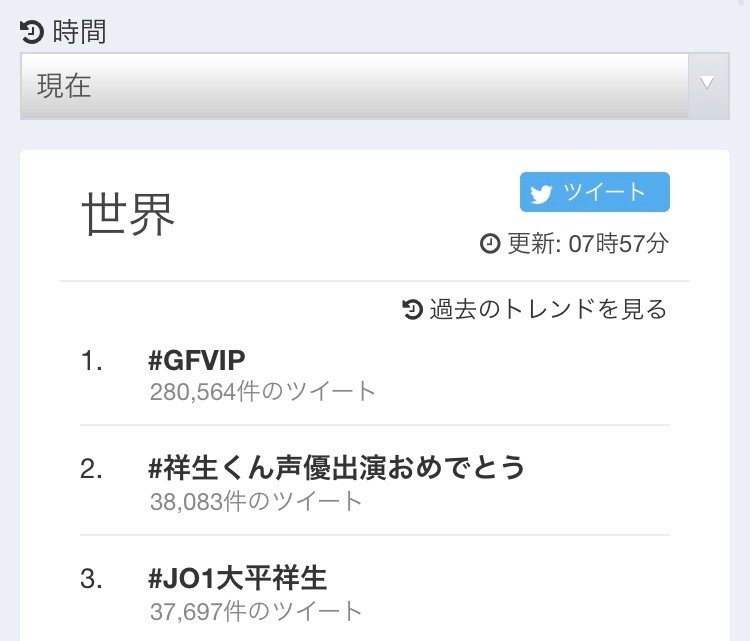Click rank number 2. in trend list
The height and width of the screenshot is (641, 750).
[91, 469]
